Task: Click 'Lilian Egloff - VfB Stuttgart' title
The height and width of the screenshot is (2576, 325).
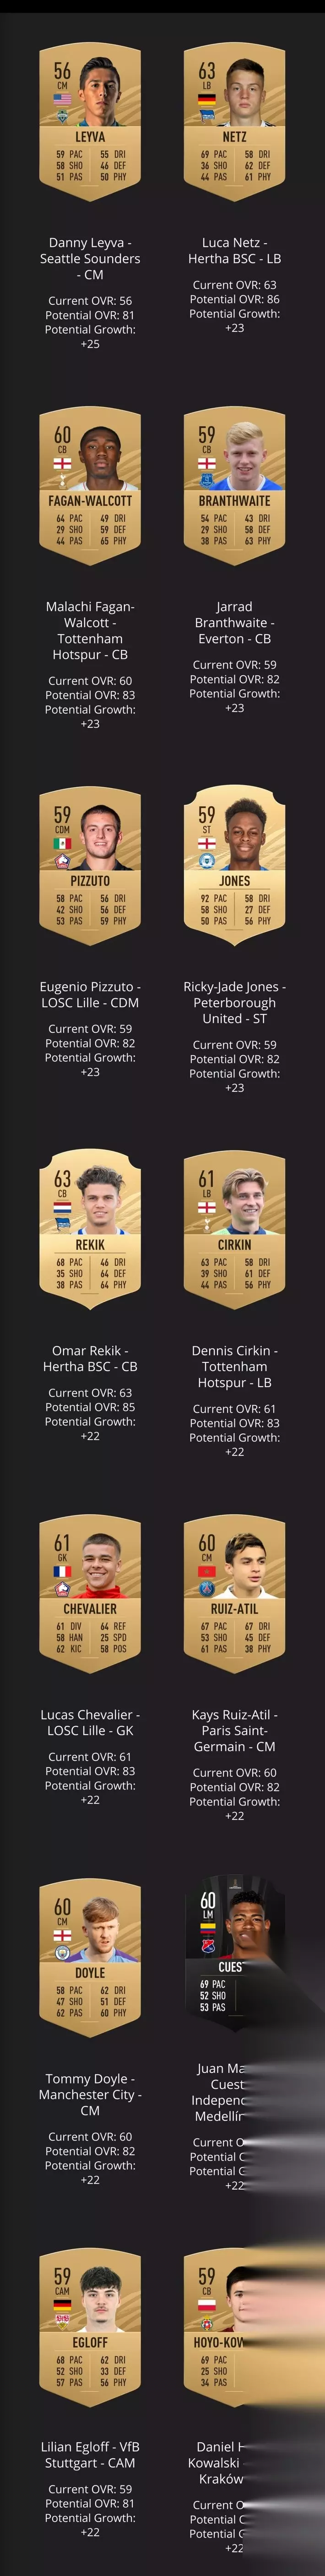Action: (x=90, y=2454)
